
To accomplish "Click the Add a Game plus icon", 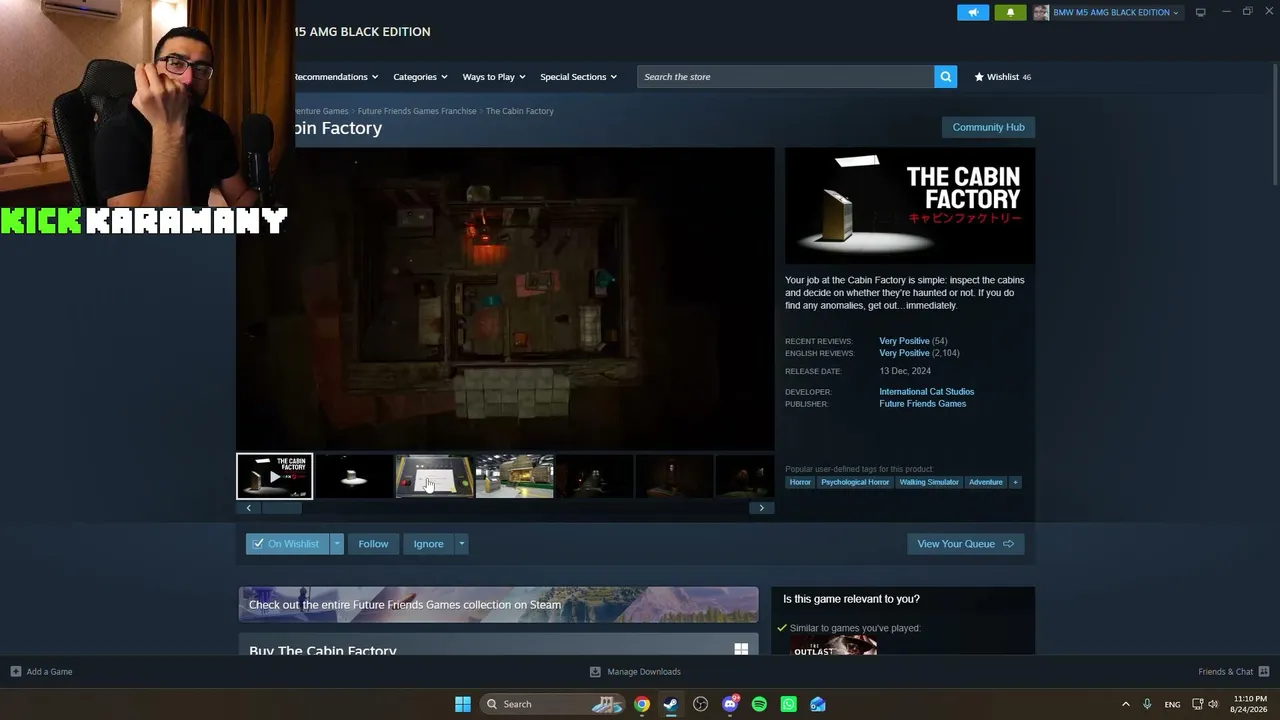I will (15, 672).
